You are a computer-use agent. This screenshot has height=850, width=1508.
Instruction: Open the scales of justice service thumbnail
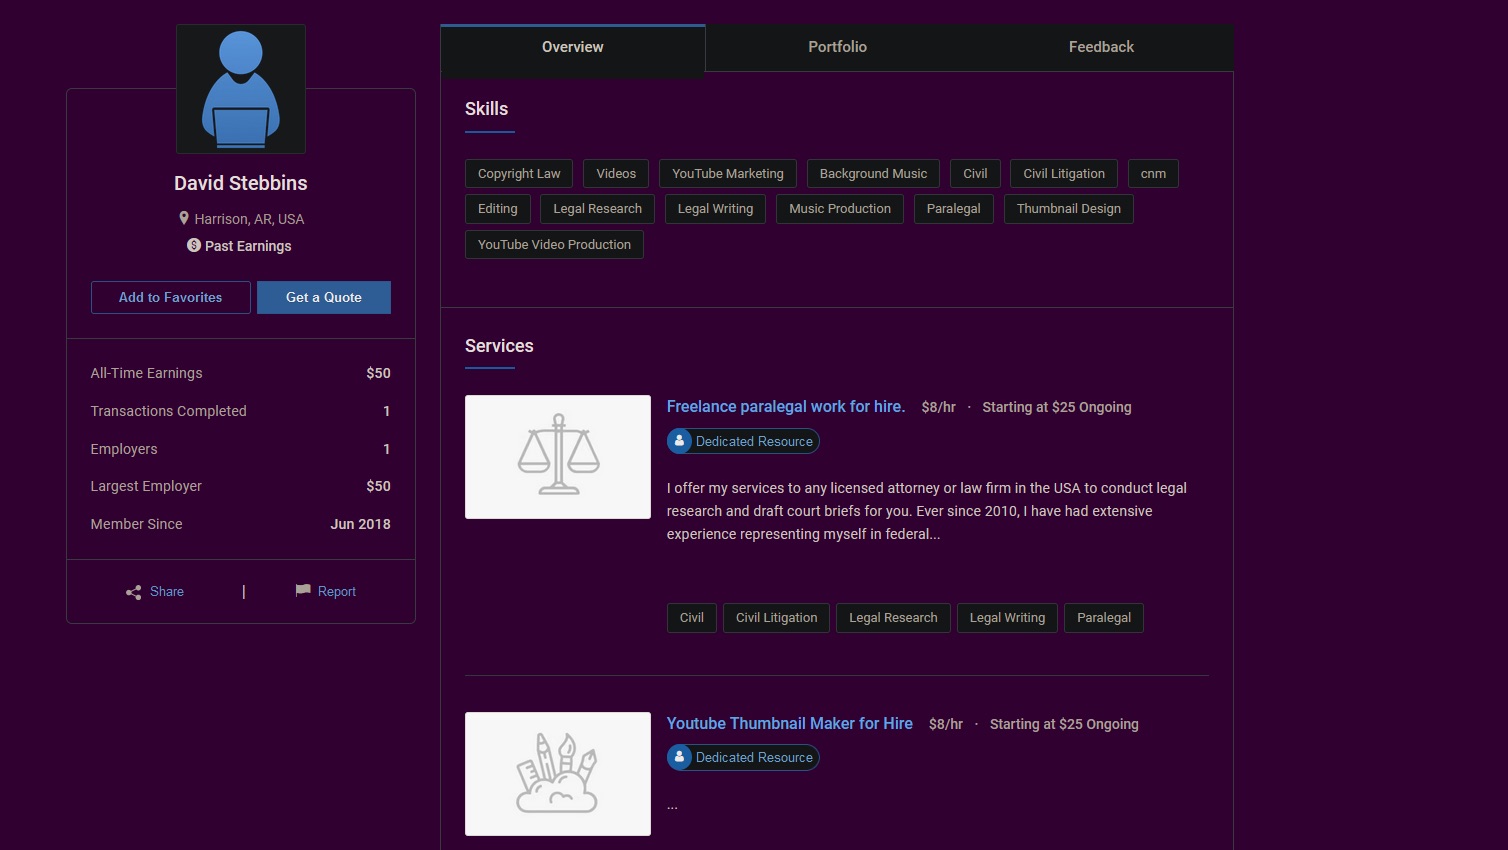558,457
